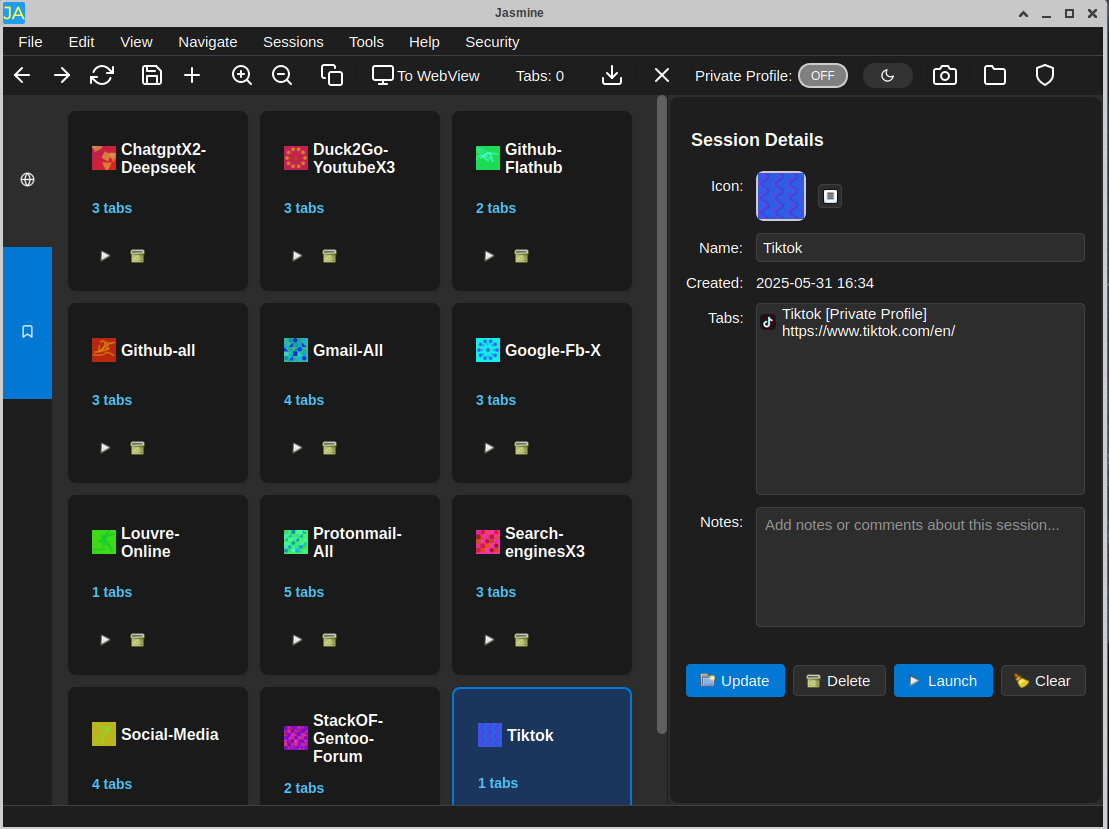The image size is (1109, 829).
Task: Click the forward arrow in toolbar
Action: coord(62,75)
